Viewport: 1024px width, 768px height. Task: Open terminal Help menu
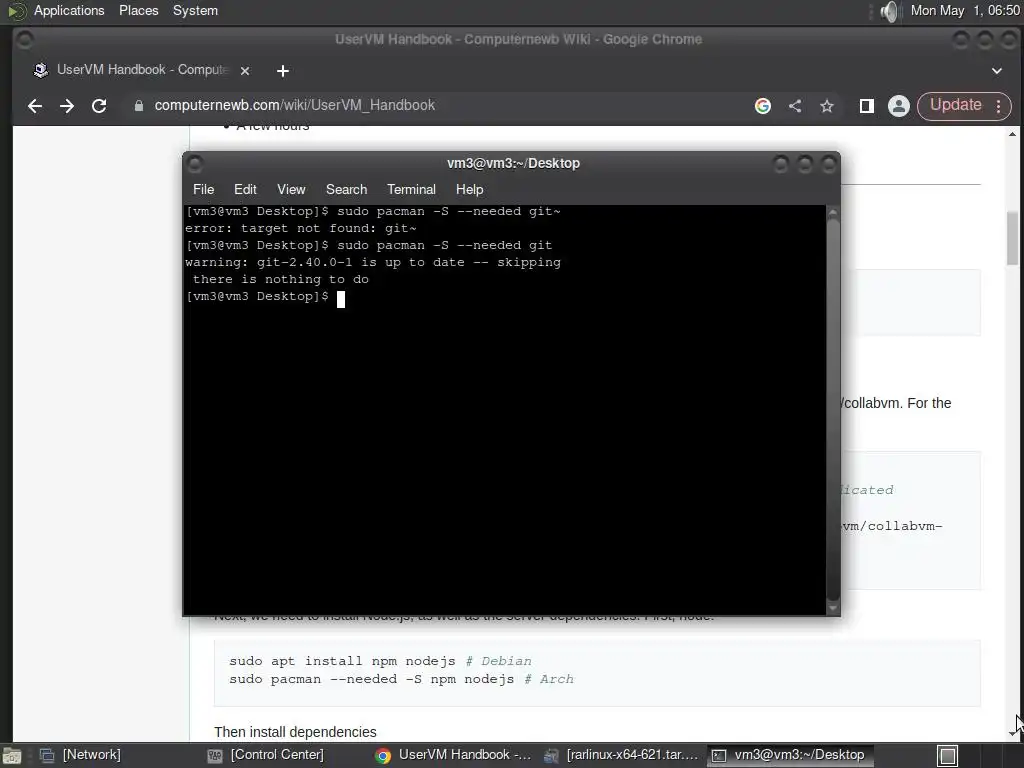(x=469, y=189)
